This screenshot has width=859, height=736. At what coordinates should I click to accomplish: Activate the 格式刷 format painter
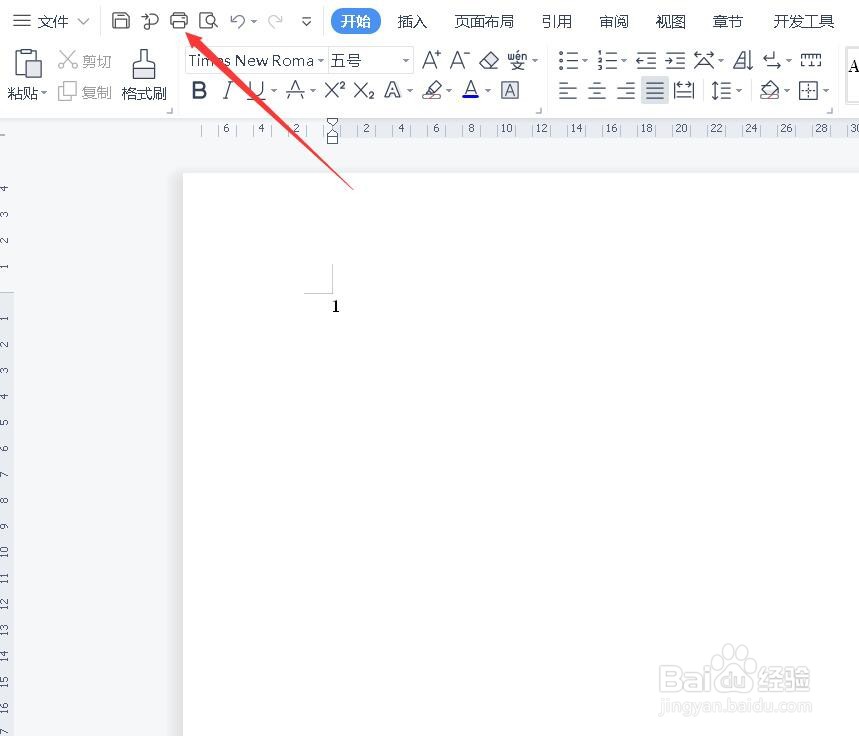click(x=144, y=75)
